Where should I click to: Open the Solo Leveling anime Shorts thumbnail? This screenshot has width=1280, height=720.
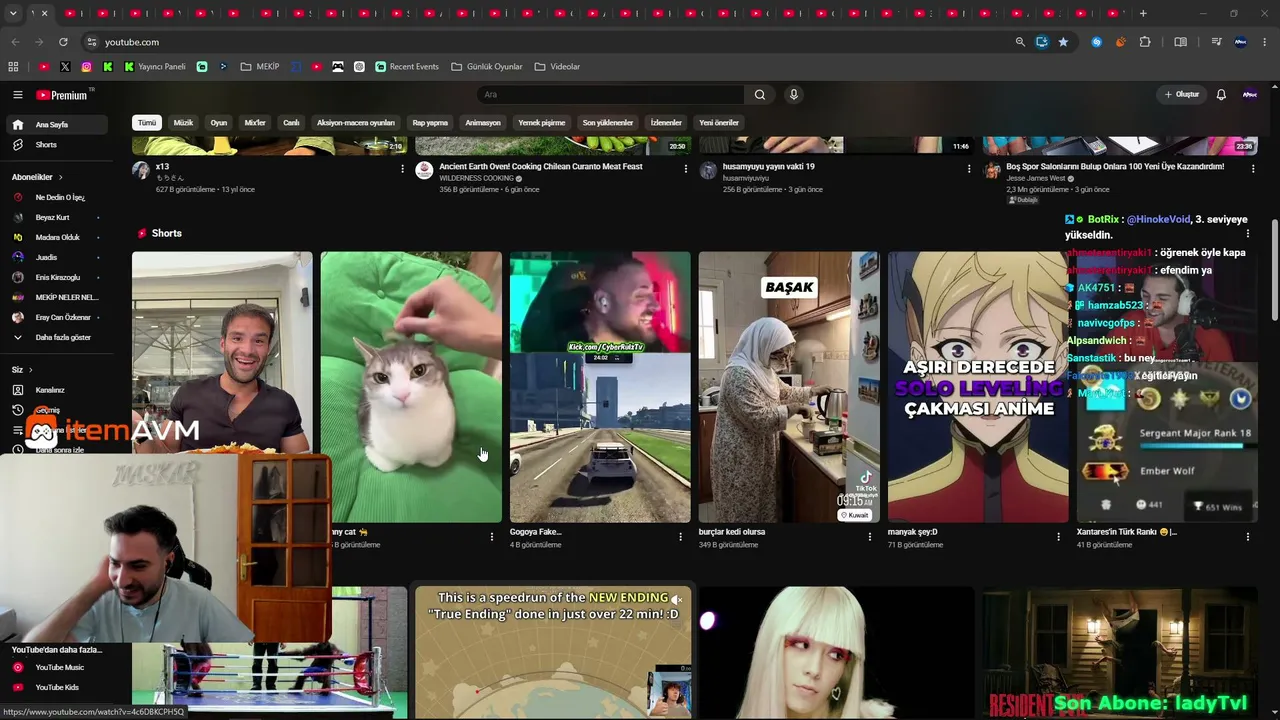pos(978,387)
